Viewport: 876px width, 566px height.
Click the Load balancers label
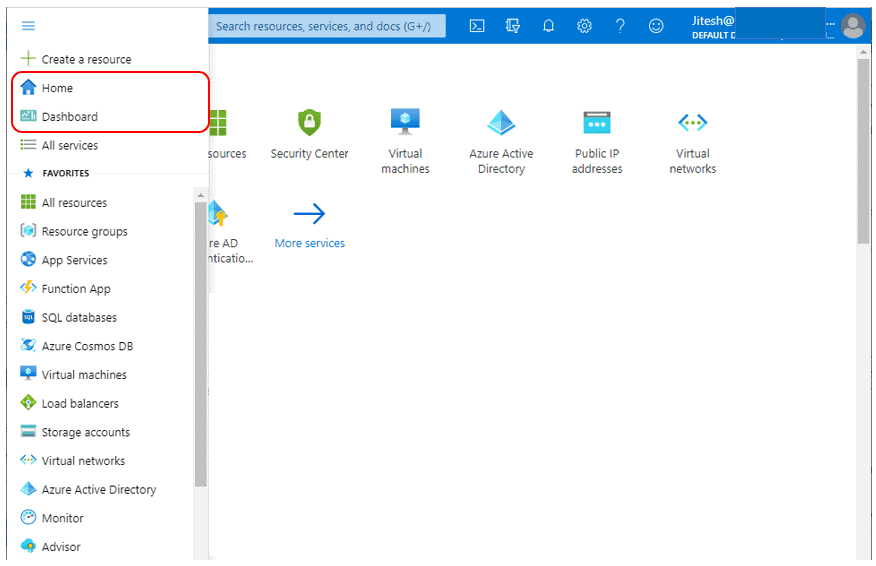tap(80, 403)
